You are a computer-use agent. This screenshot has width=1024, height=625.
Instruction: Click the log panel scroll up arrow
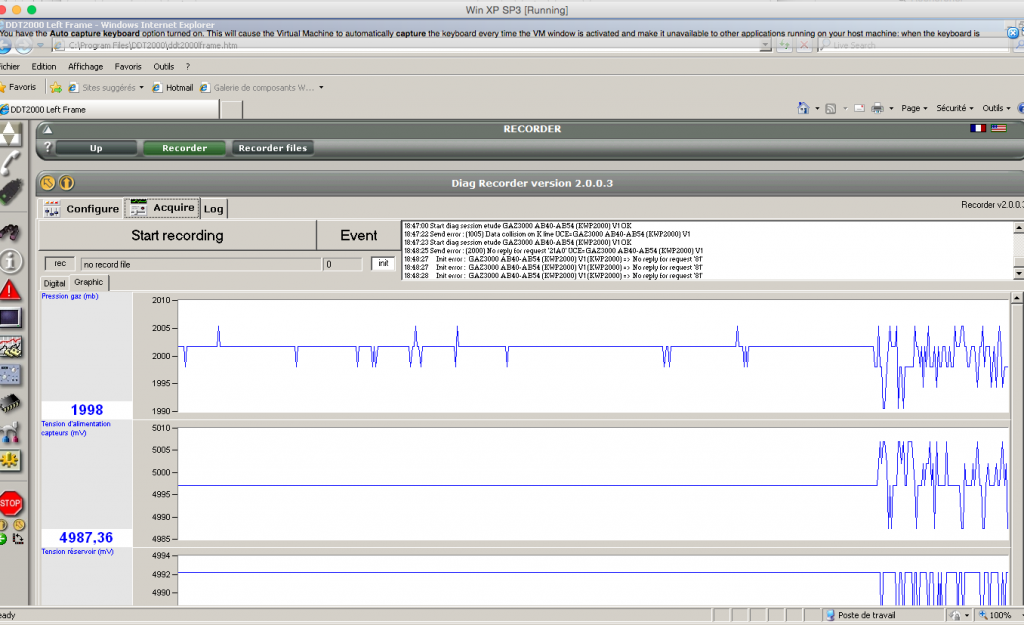tap(1018, 227)
